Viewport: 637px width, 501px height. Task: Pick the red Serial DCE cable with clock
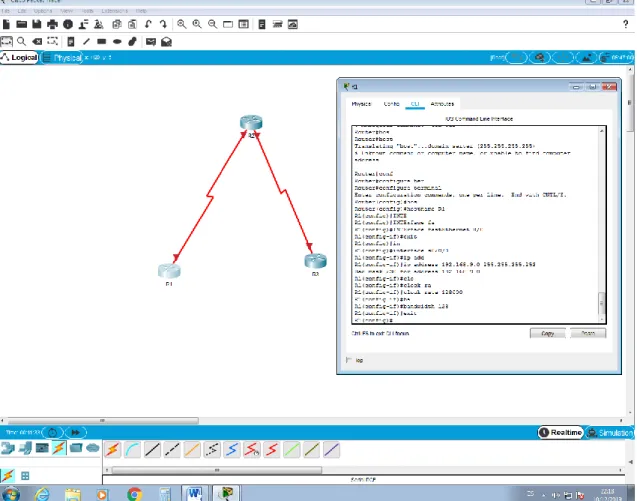point(252,450)
